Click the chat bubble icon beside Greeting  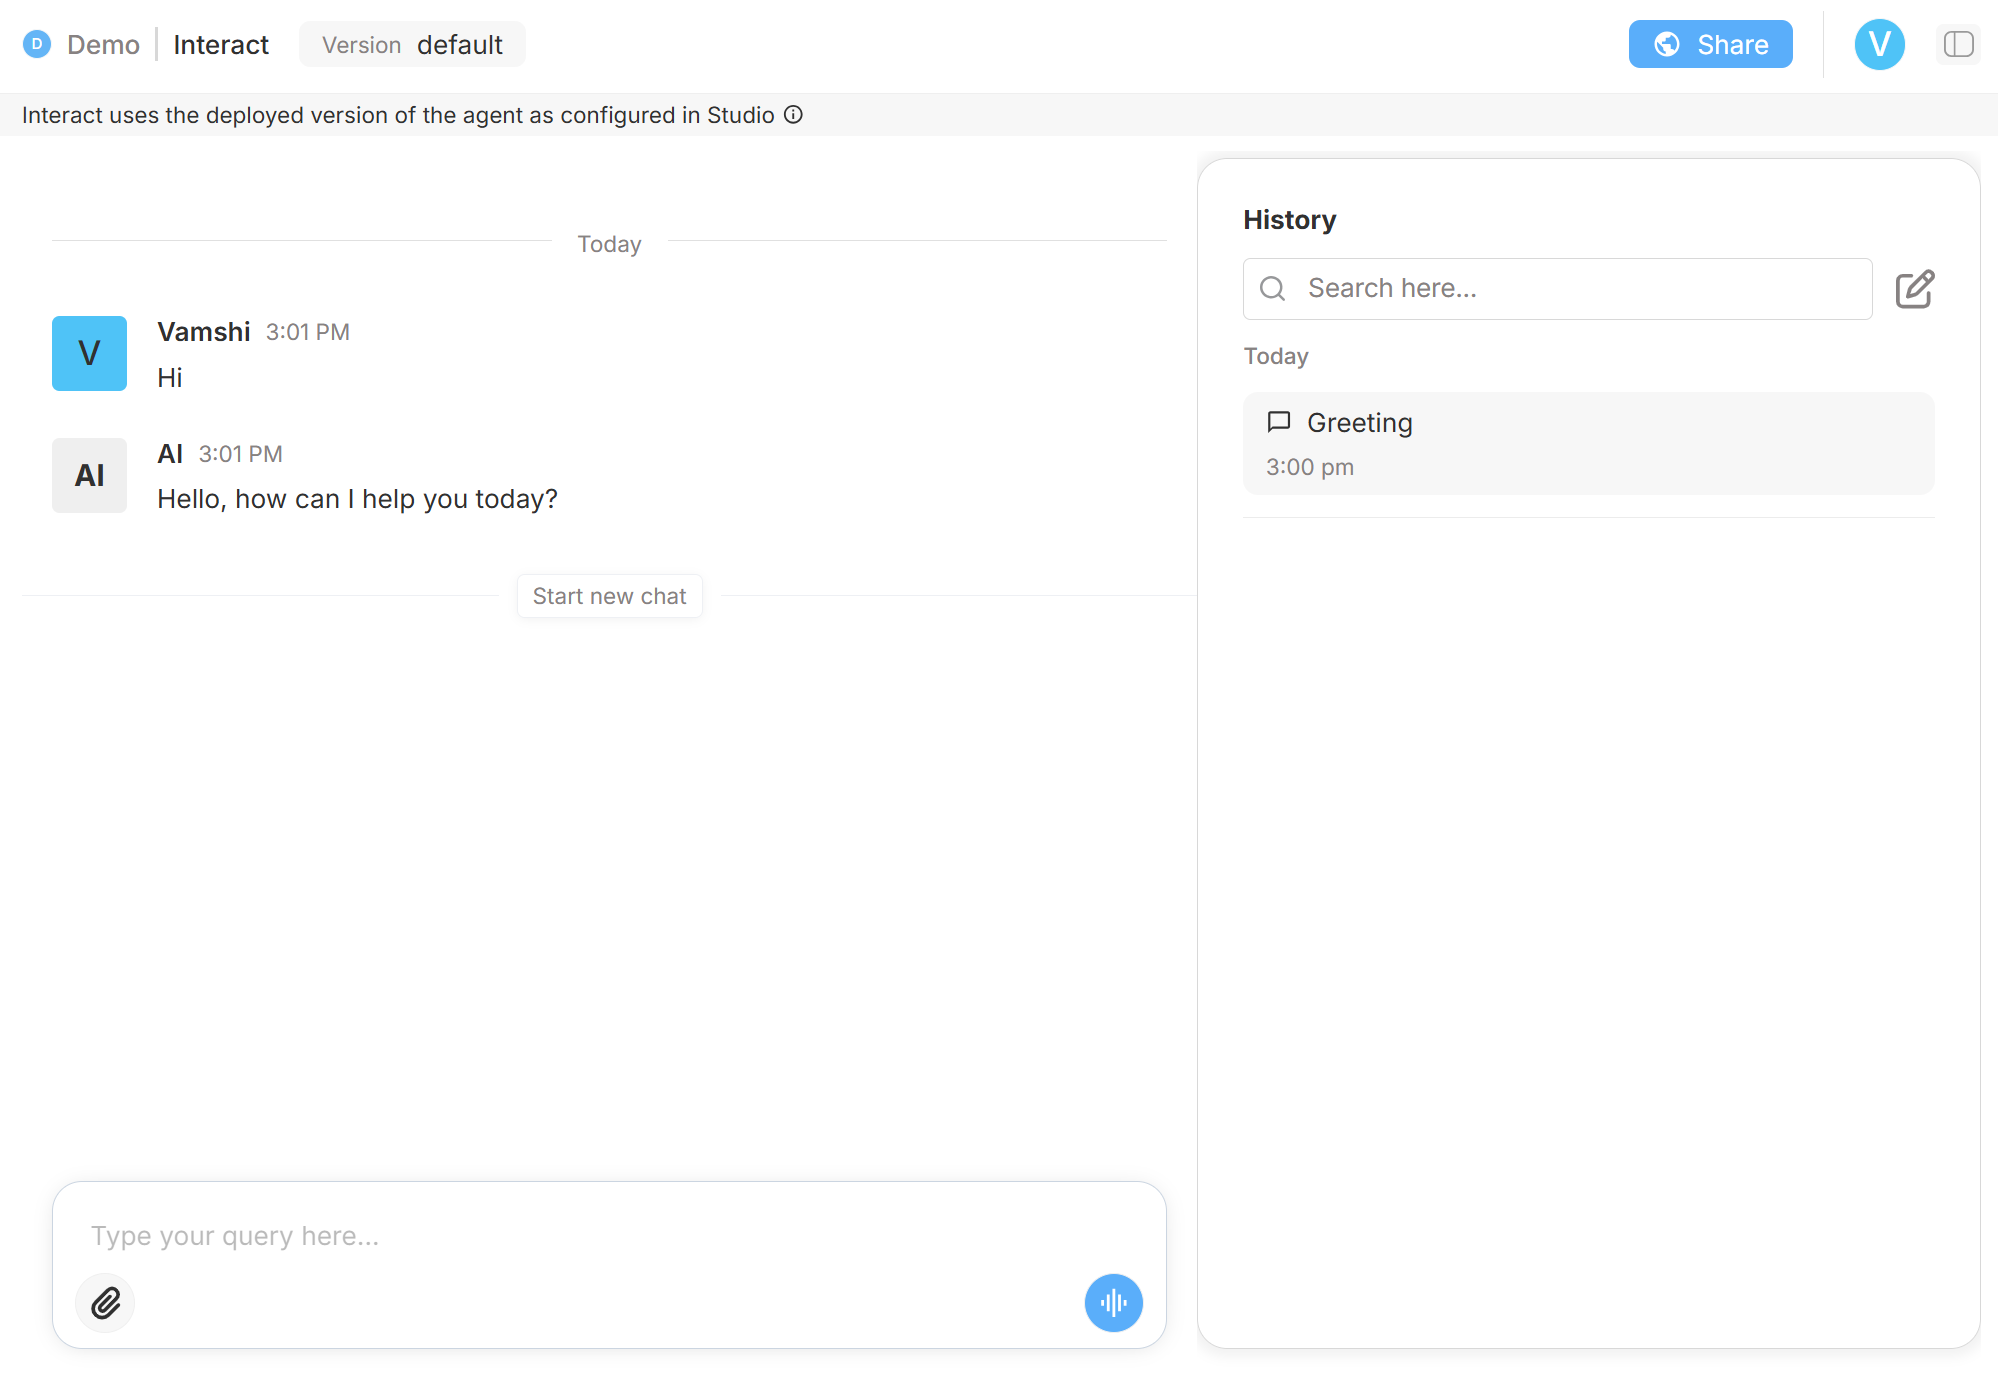click(1278, 422)
